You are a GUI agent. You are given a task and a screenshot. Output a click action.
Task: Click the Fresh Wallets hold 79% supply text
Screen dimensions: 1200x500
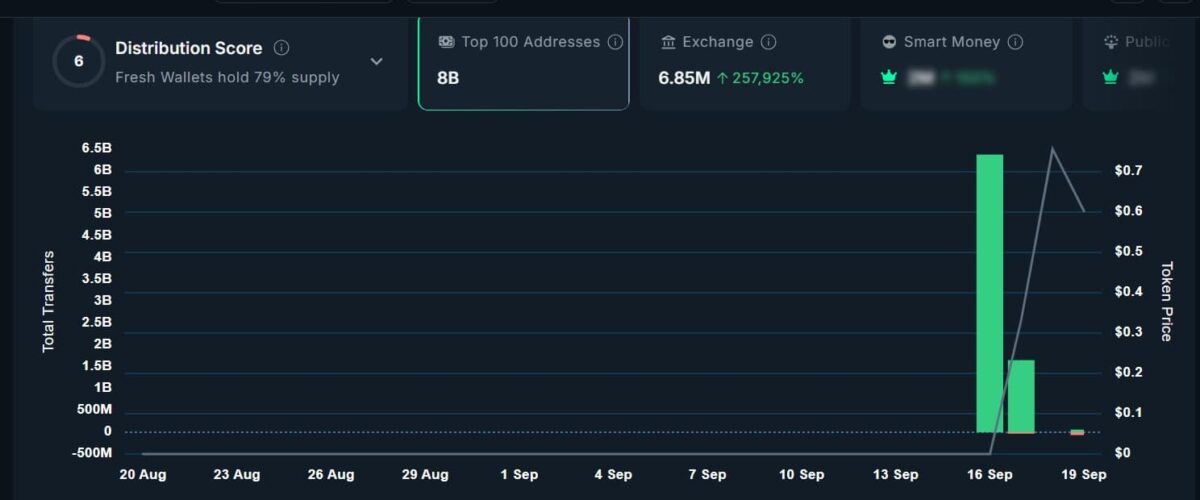[x=227, y=77]
